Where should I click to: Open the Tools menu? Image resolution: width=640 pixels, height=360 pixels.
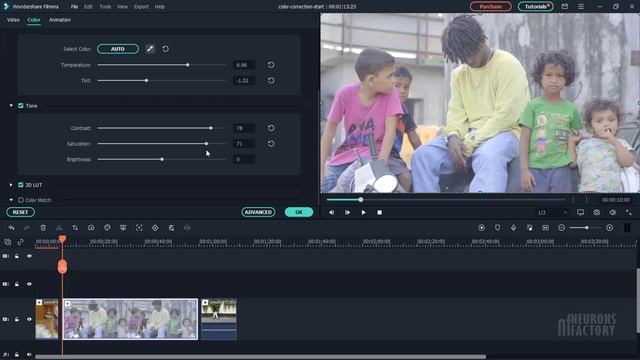pos(105,7)
